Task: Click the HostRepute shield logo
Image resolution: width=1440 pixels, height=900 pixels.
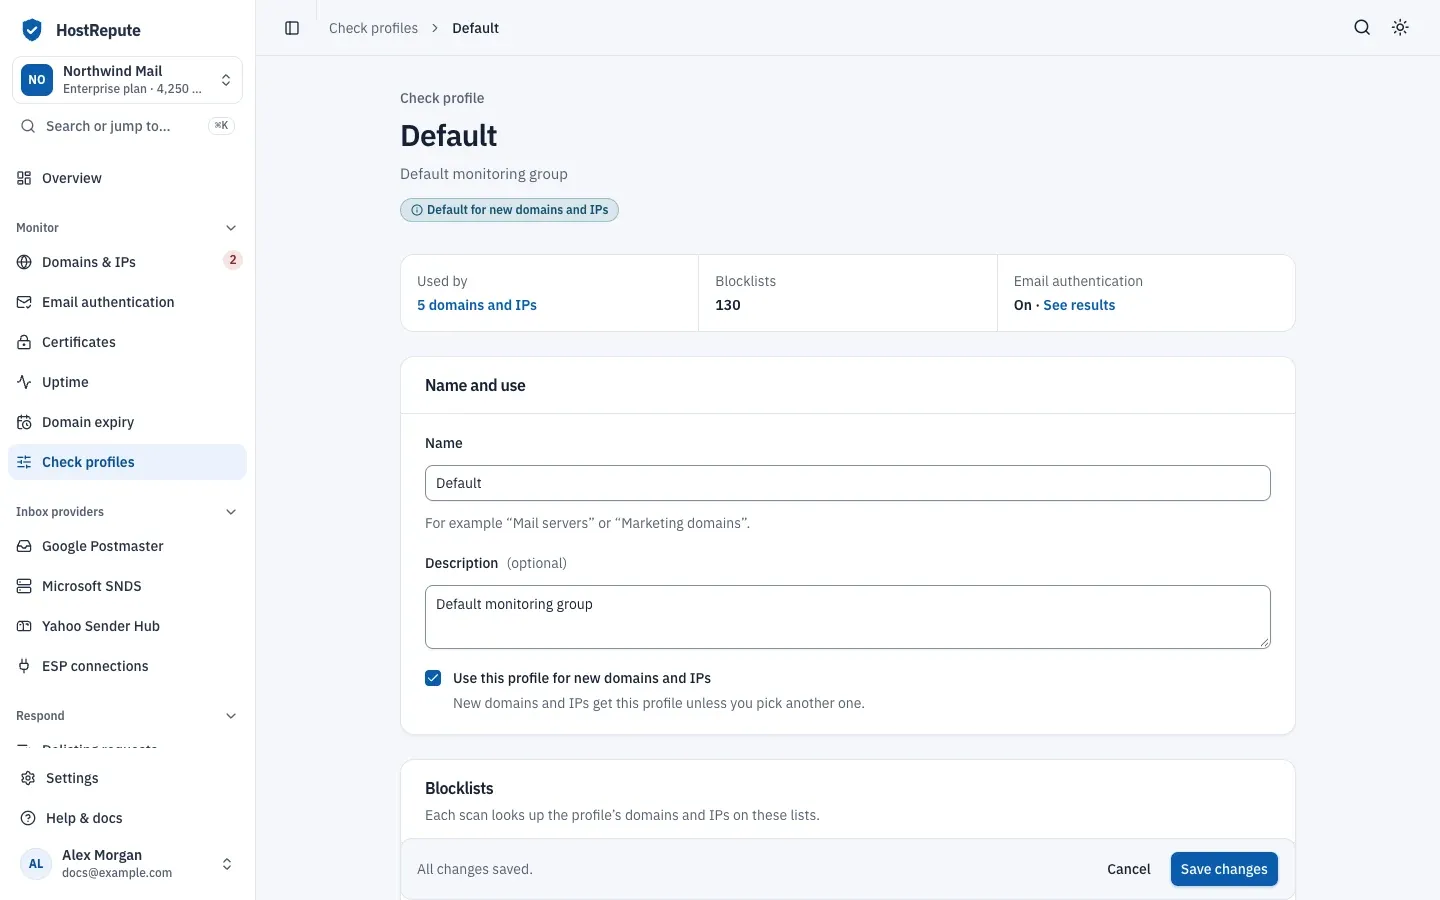Action: (x=32, y=30)
